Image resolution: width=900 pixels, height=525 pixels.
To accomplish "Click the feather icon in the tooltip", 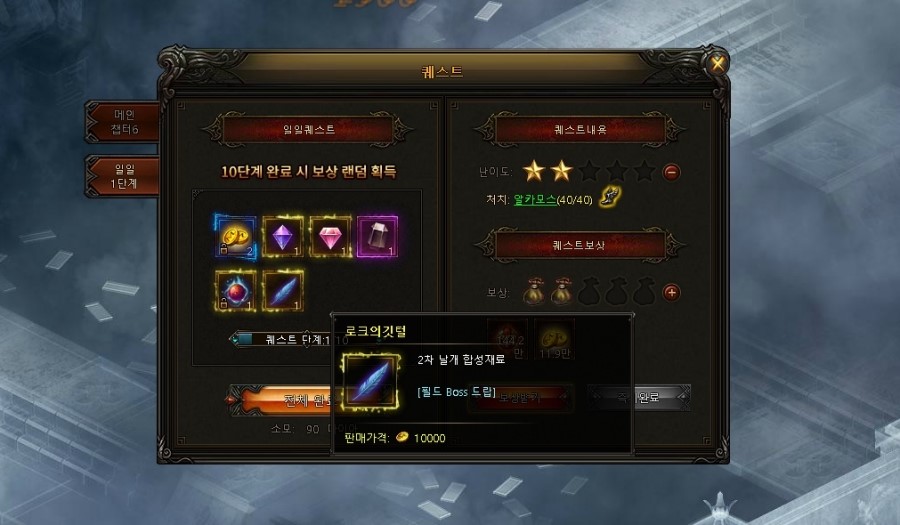I will click(x=370, y=382).
